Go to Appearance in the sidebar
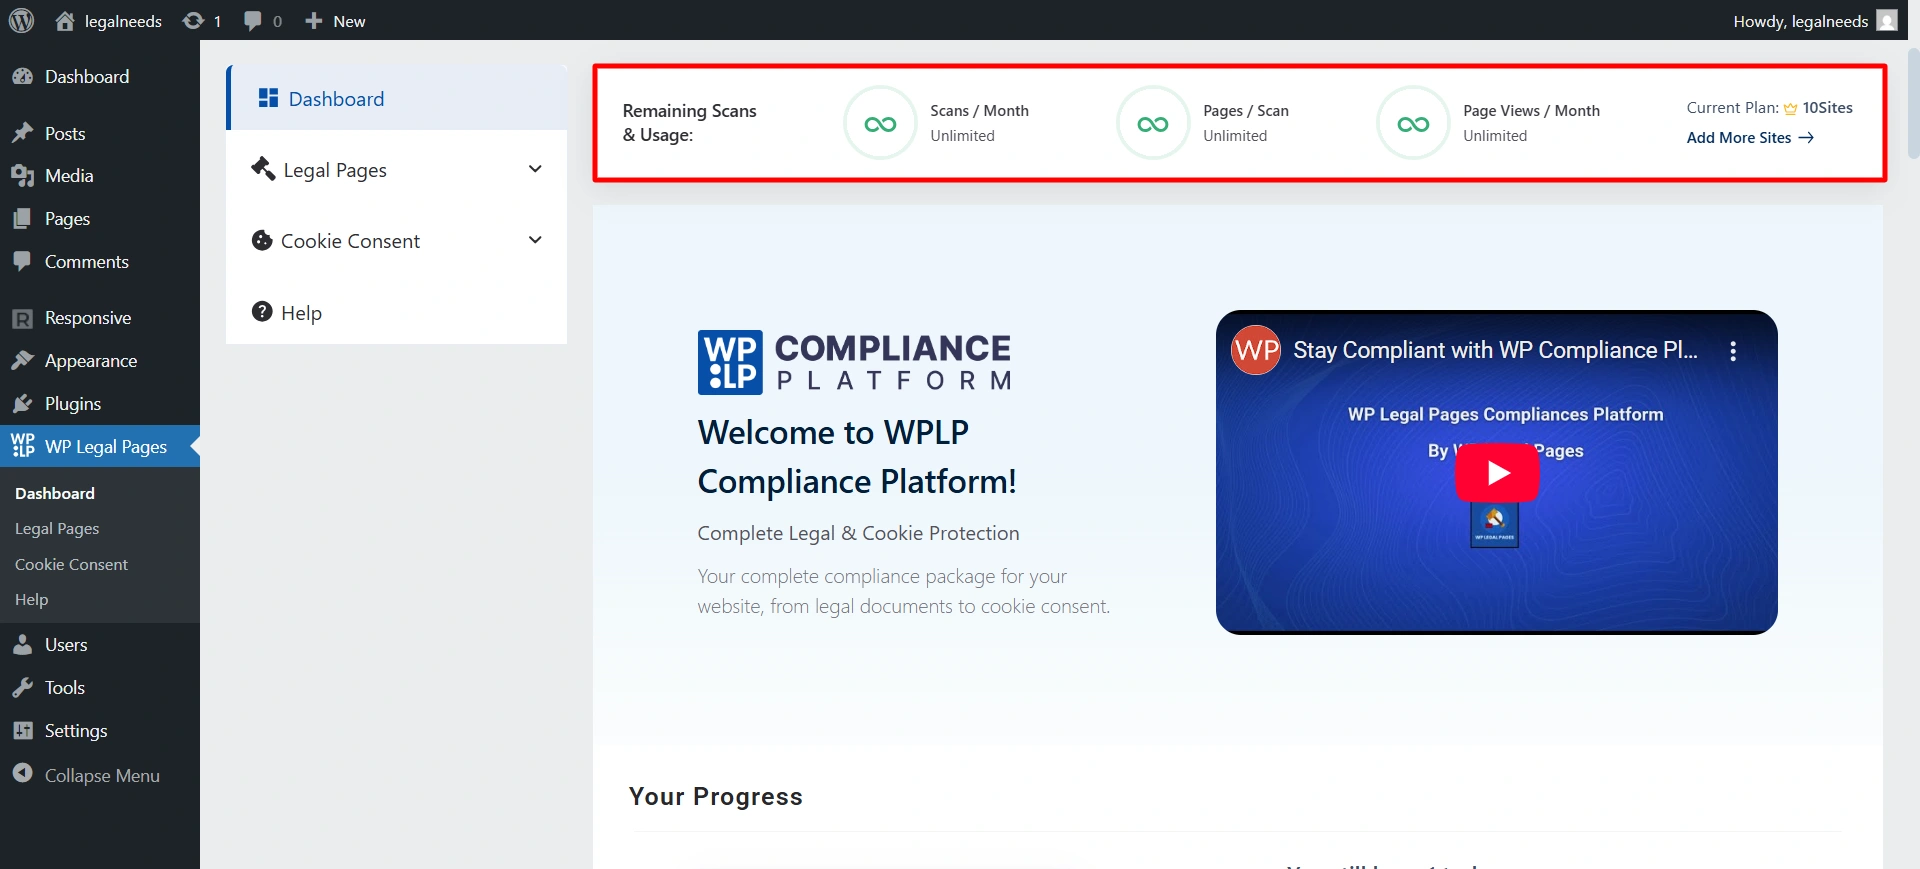This screenshot has width=1920, height=869. point(90,361)
